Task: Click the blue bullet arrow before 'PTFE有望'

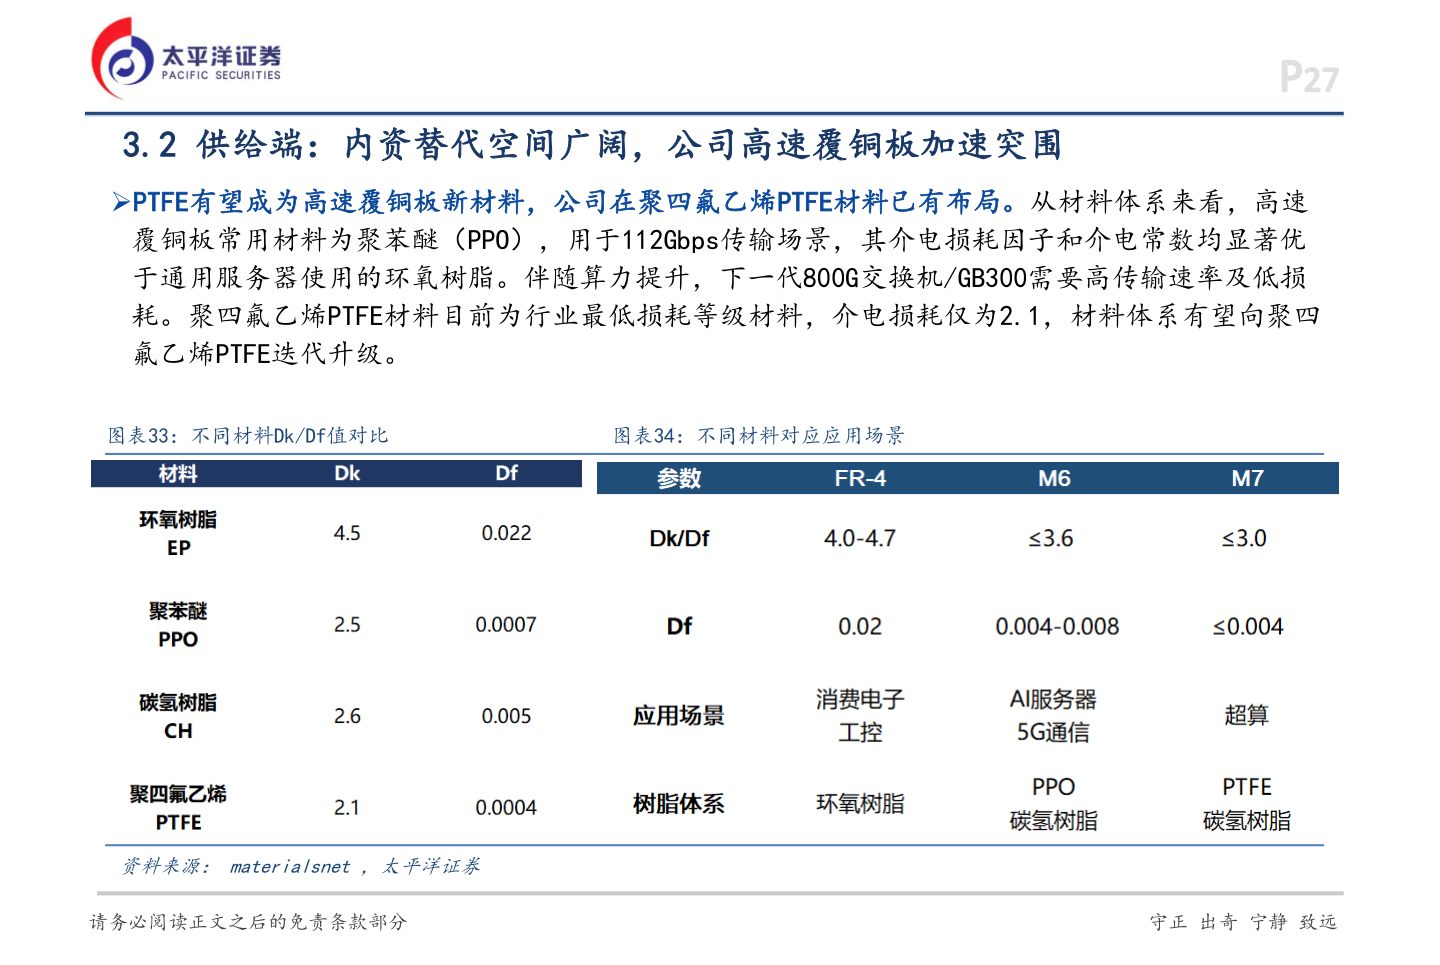Action: pyautogui.click(x=121, y=203)
